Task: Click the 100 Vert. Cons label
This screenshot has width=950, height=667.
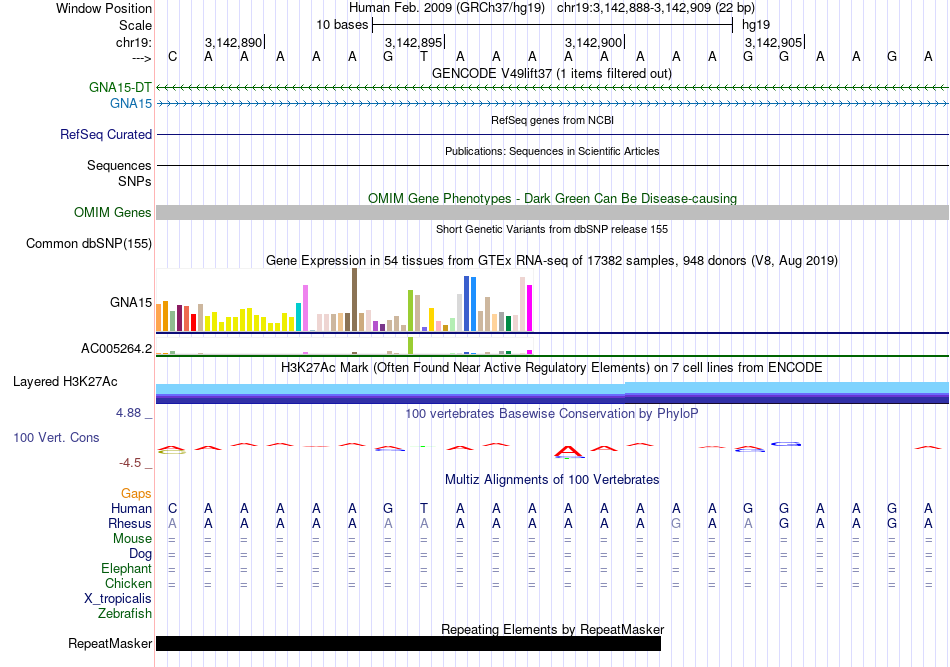Action: tap(56, 437)
